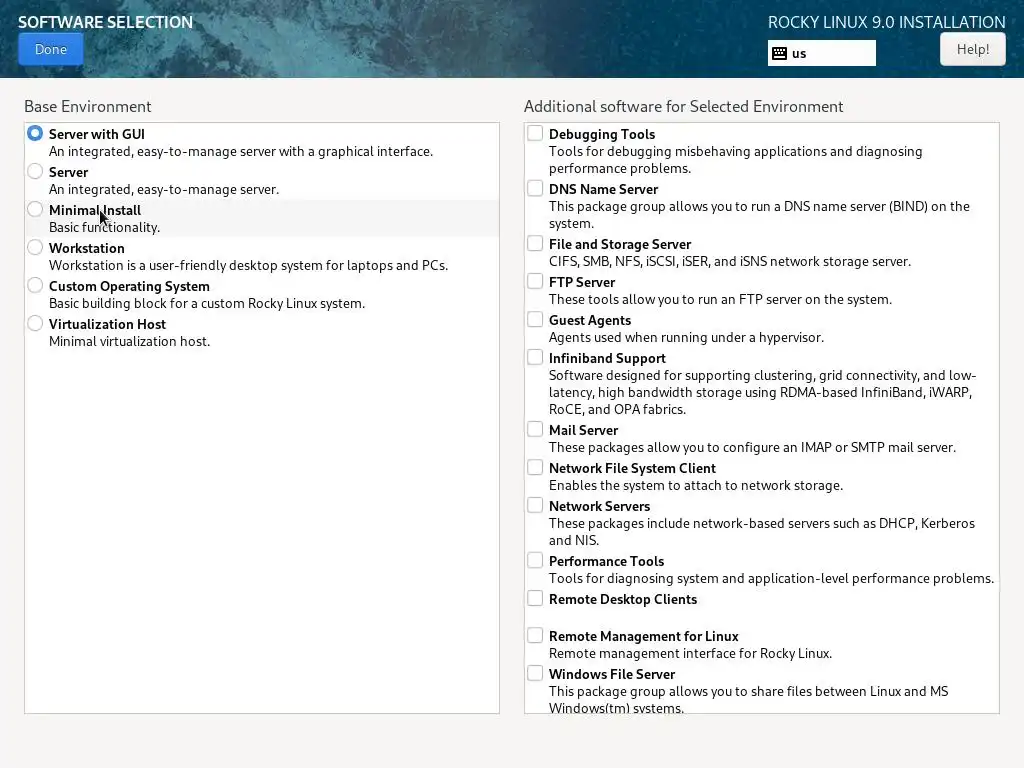Click the 'Remote Desktop Clients' label text
This screenshot has height=768, width=1024.
(623, 599)
